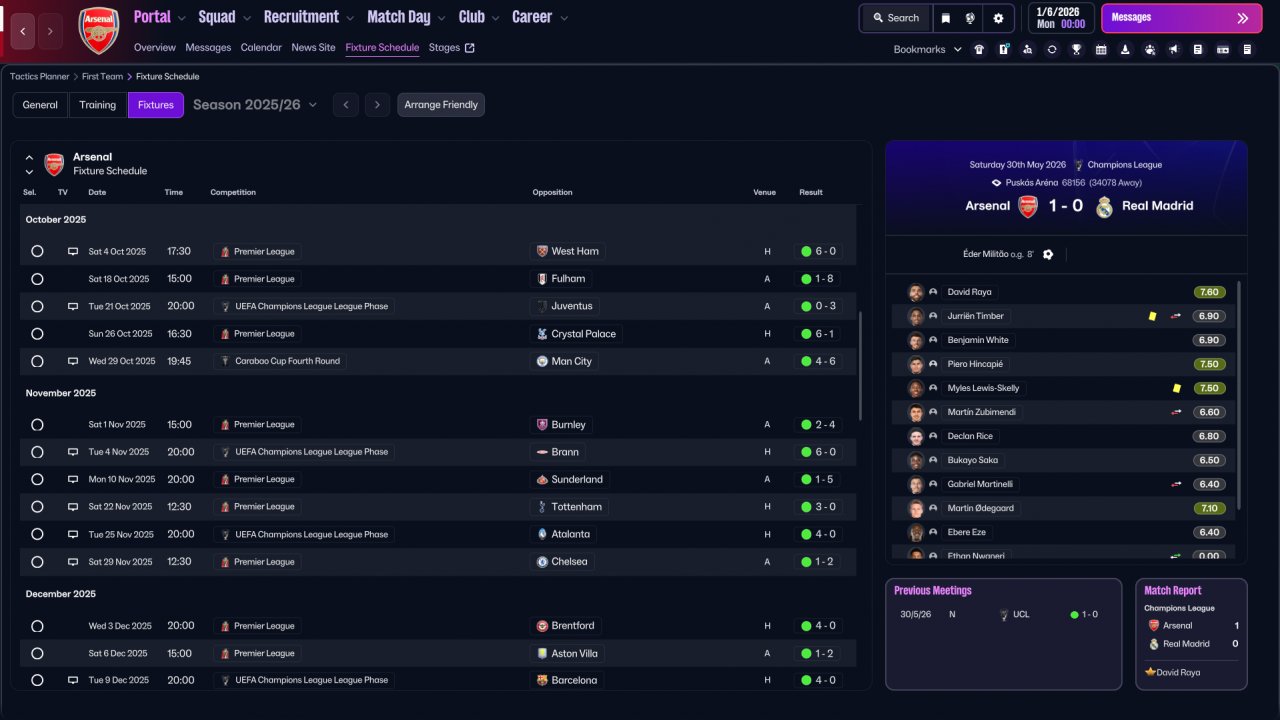1280x720 pixels.
Task: Switch to the Training tab
Action: (x=98, y=105)
